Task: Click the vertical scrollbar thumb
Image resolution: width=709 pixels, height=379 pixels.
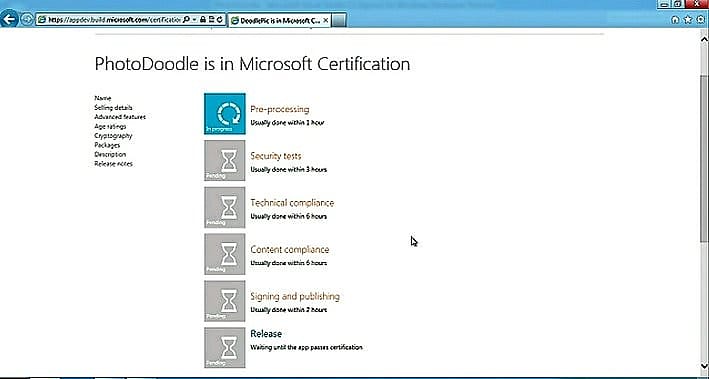Action: (x=704, y=159)
